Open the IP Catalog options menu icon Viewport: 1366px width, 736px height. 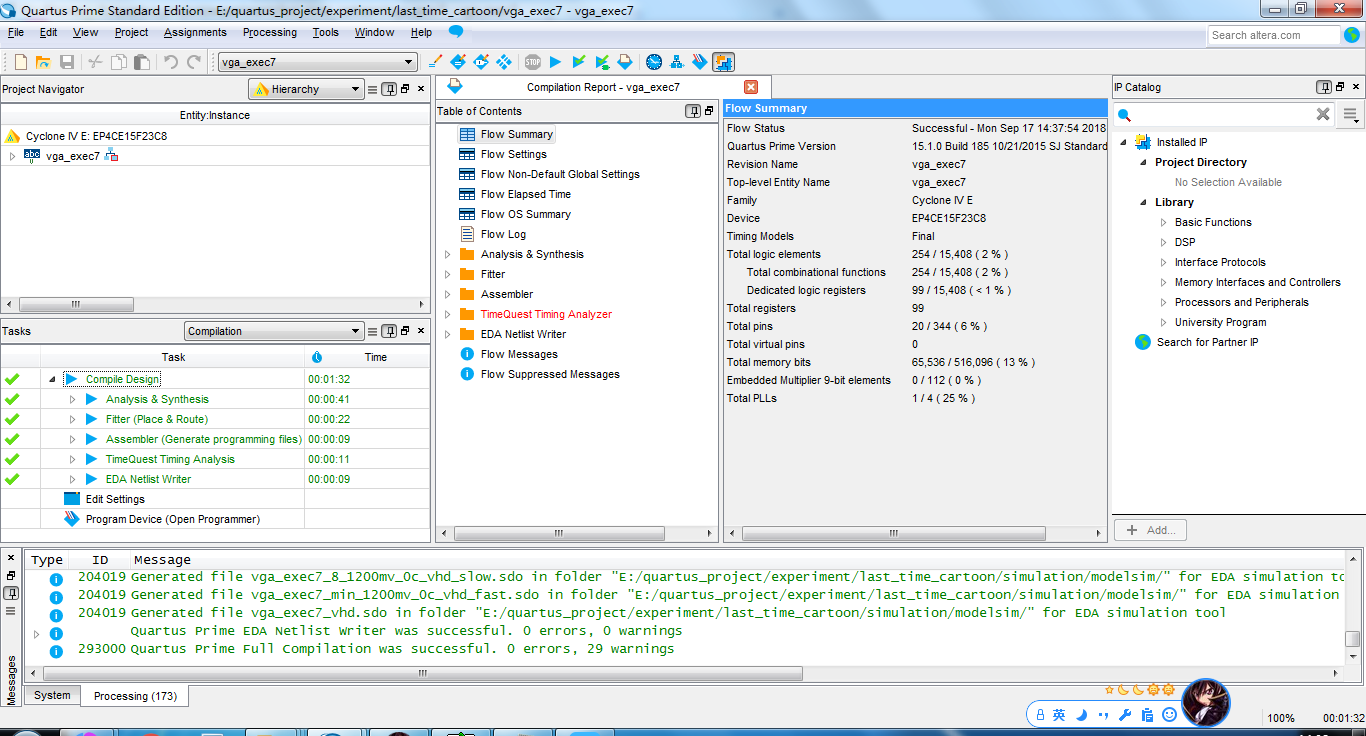[x=1351, y=115]
